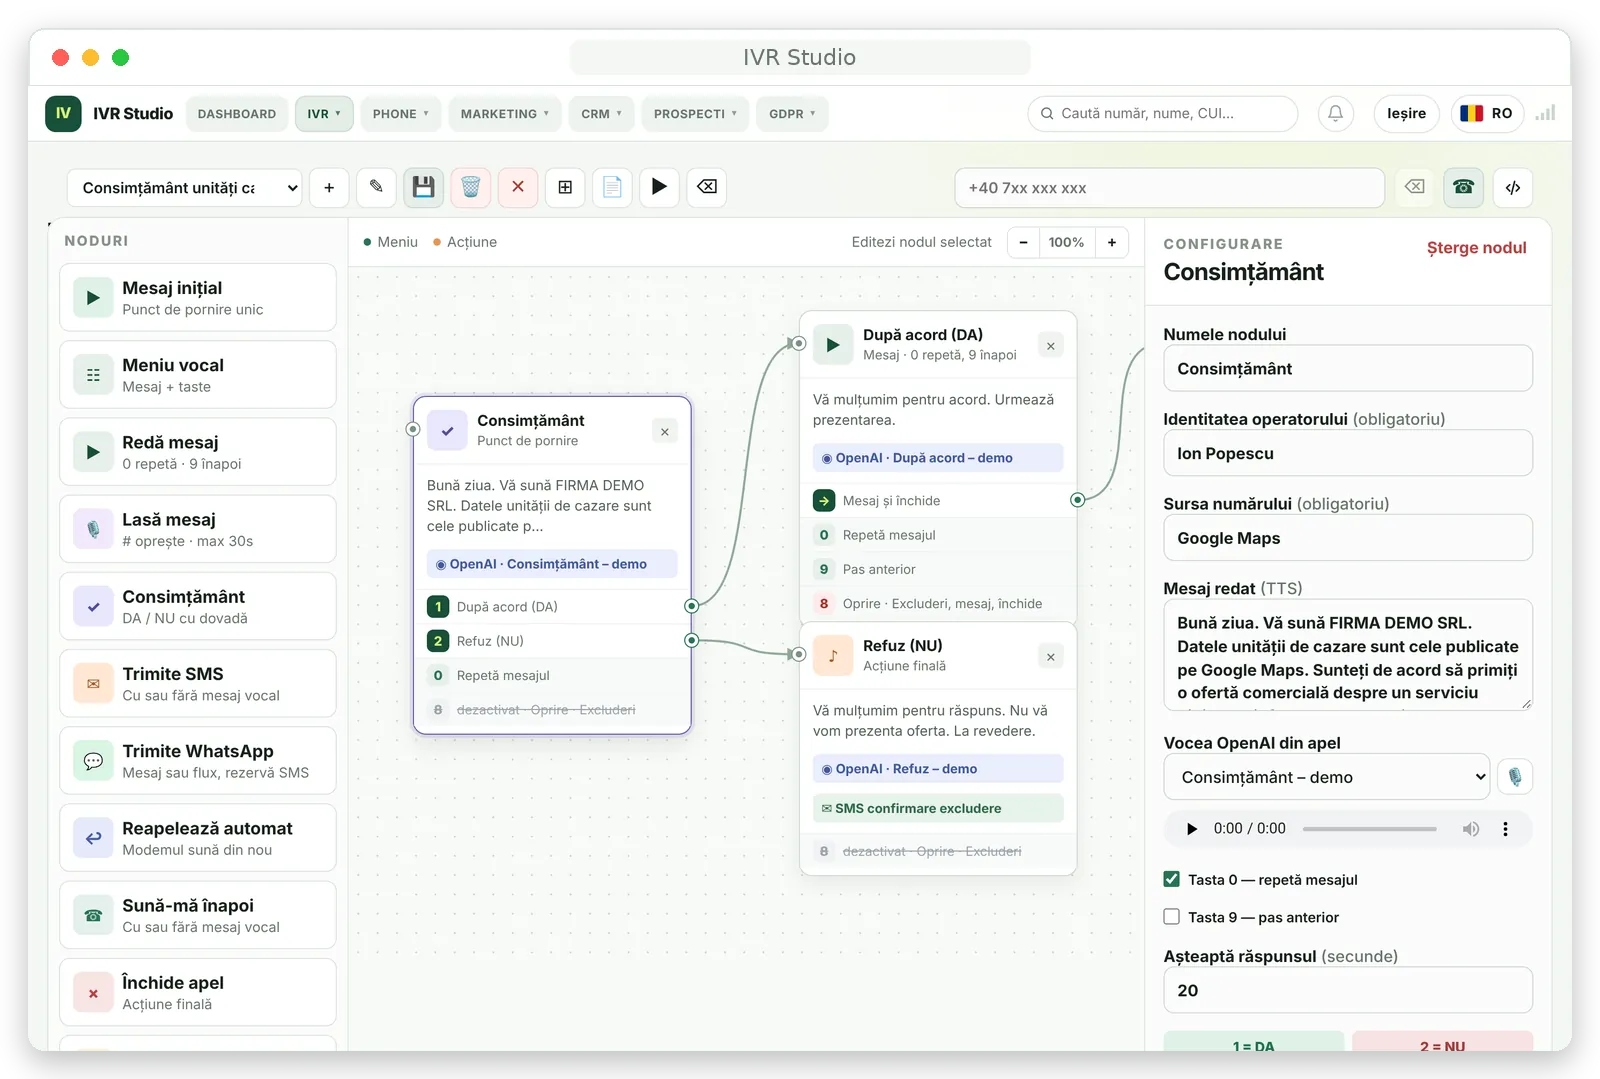Click the save flow floppy disk icon
This screenshot has width=1600, height=1079.
(424, 187)
